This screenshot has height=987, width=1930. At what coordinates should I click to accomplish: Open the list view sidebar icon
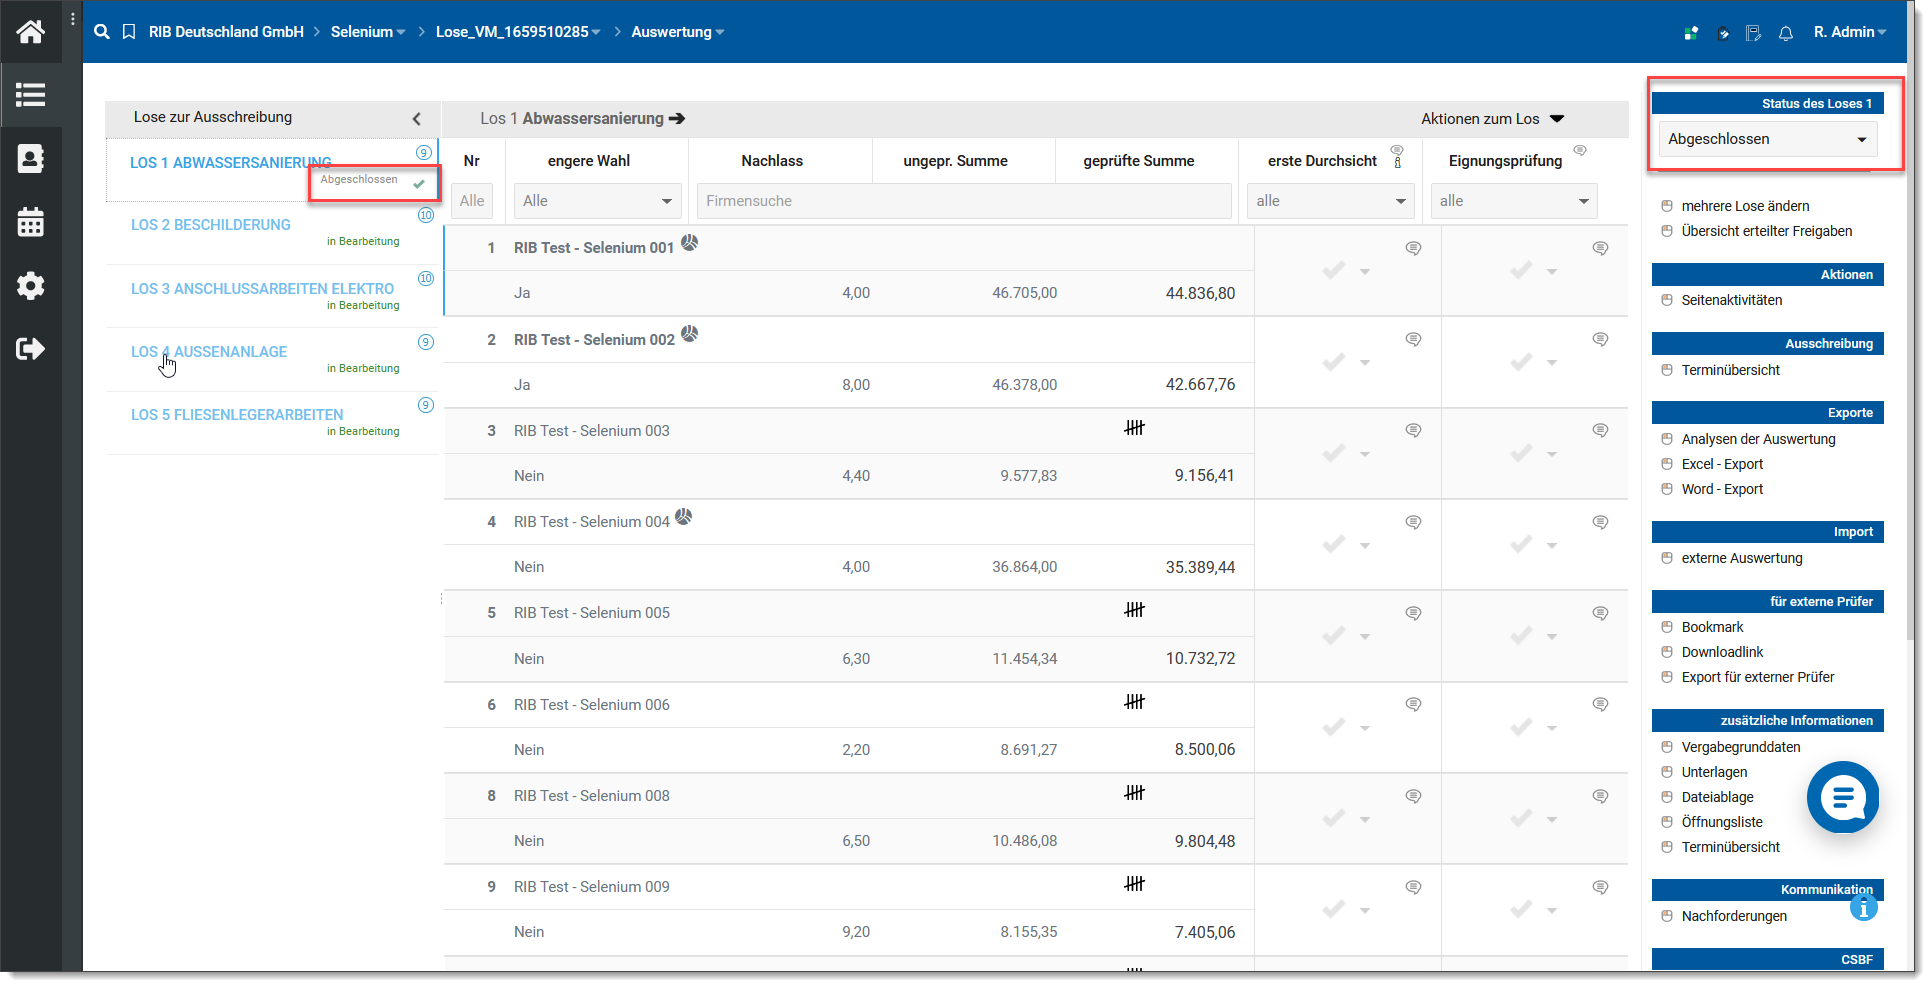point(30,95)
